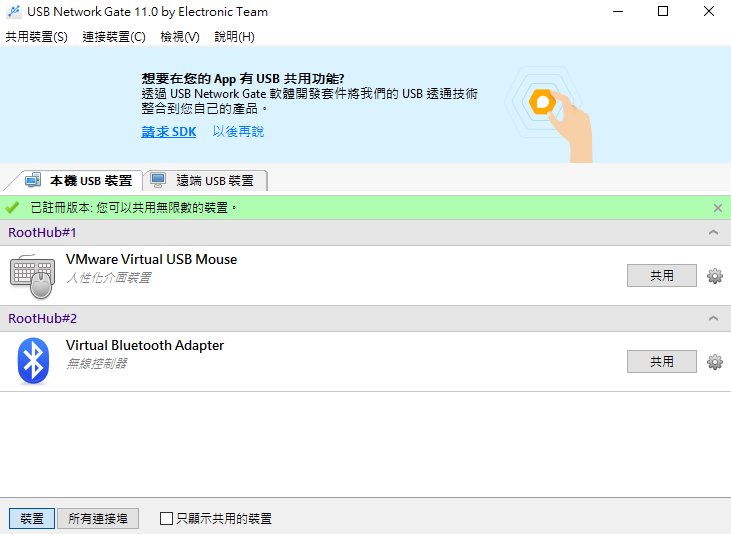Click the USB Network Gate title bar icon

pyautogui.click(x=14, y=12)
